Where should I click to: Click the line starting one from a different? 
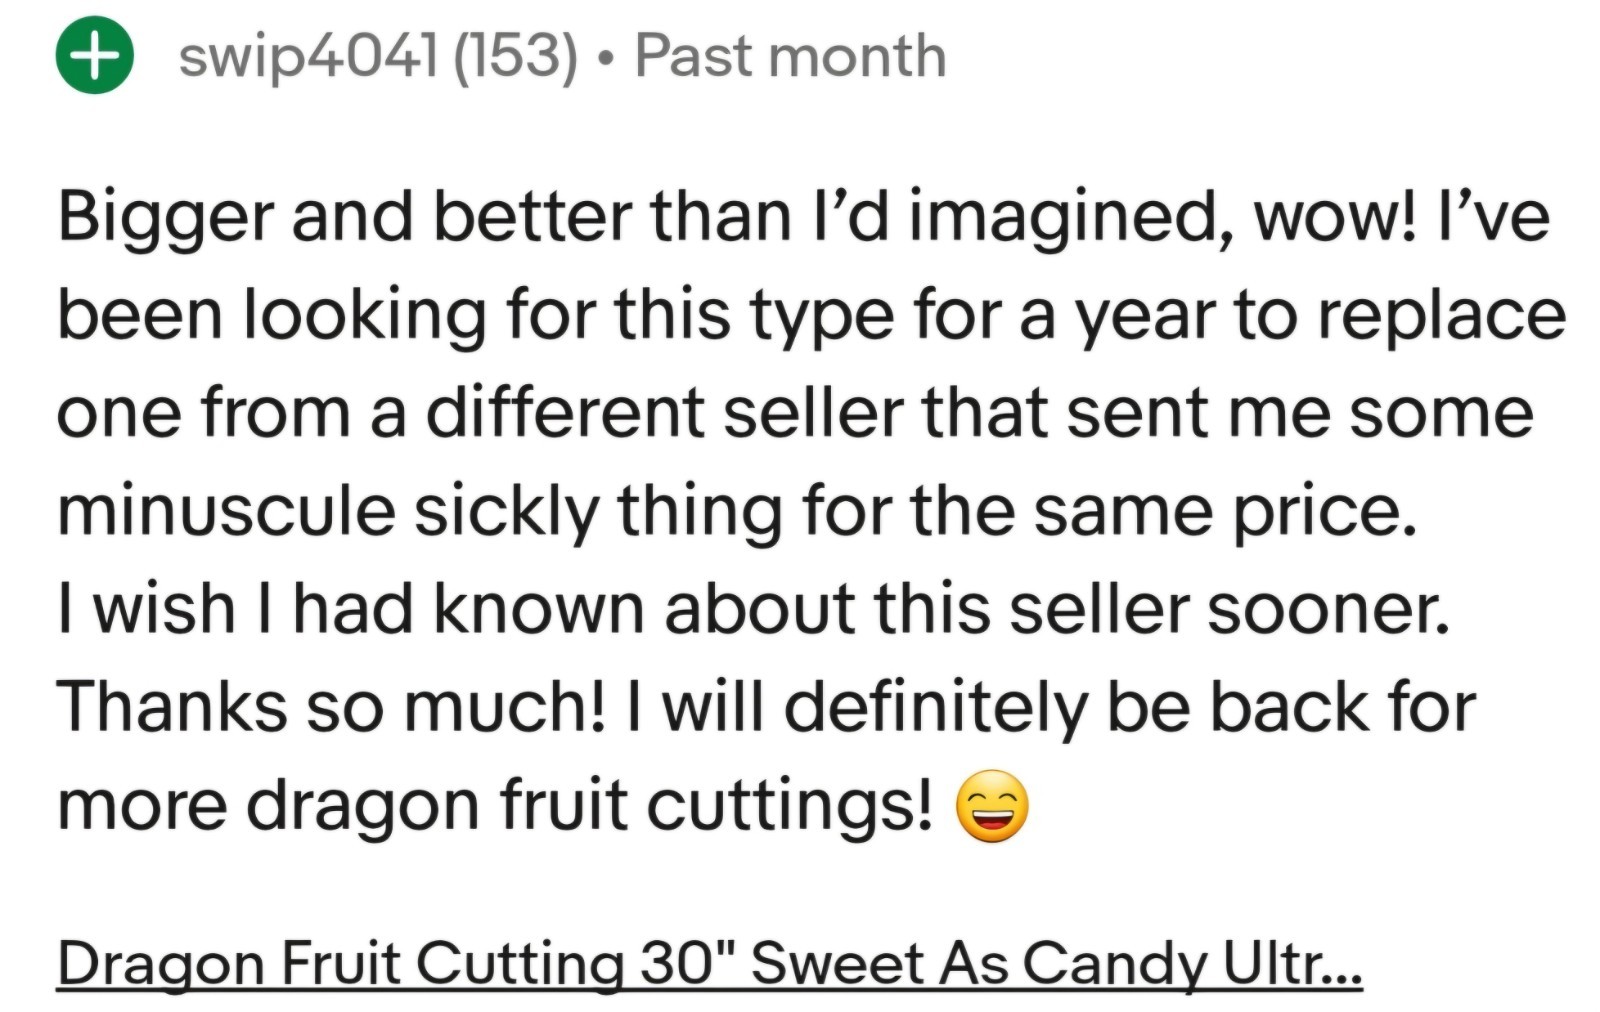(x=795, y=413)
